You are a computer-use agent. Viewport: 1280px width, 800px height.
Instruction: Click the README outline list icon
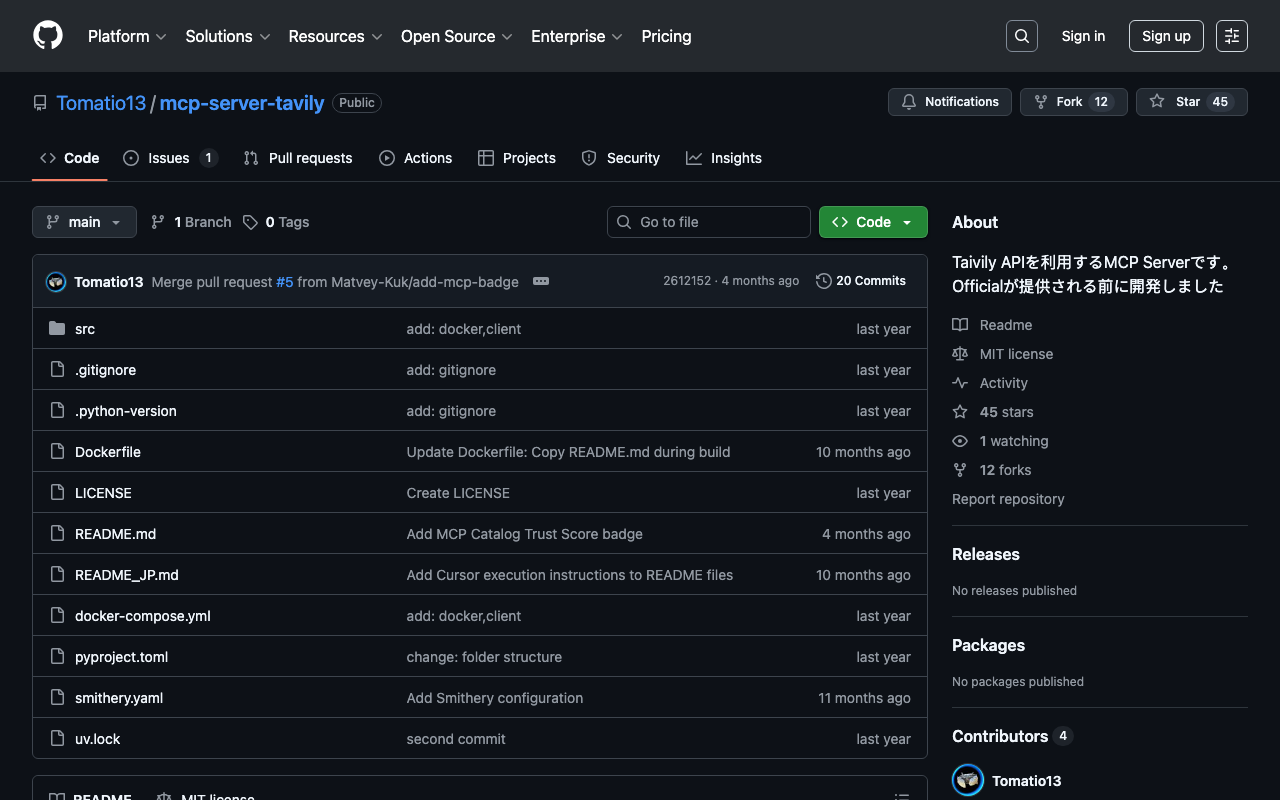point(901,796)
